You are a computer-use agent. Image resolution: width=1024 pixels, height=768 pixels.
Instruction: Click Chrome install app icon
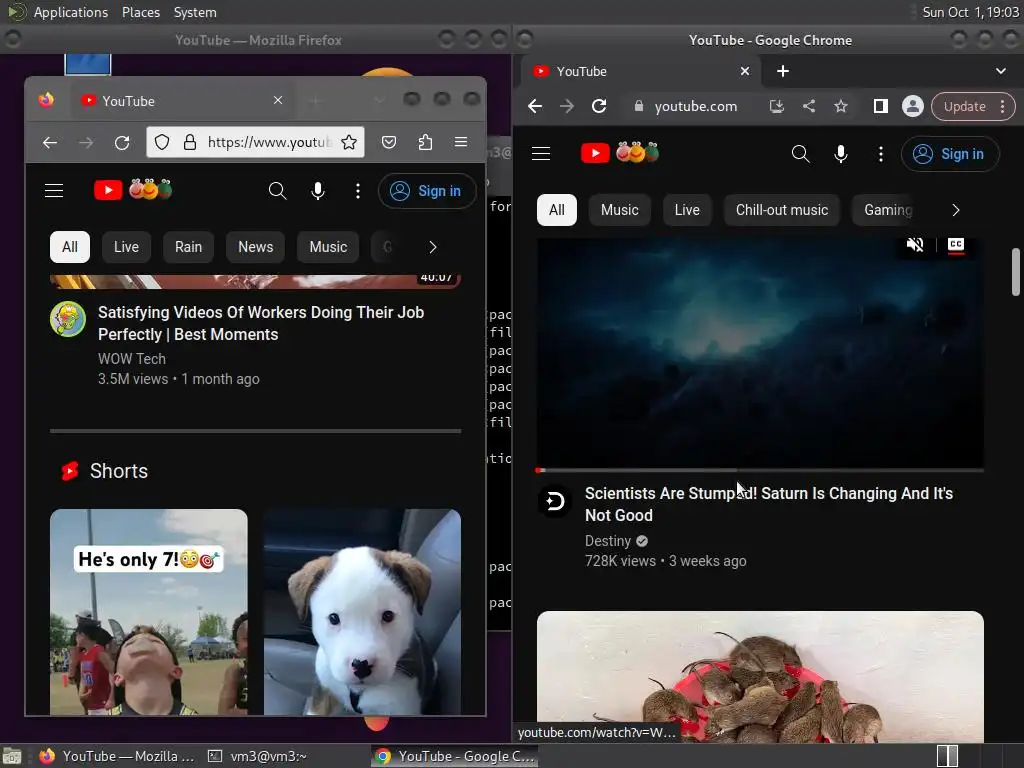(776, 106)
